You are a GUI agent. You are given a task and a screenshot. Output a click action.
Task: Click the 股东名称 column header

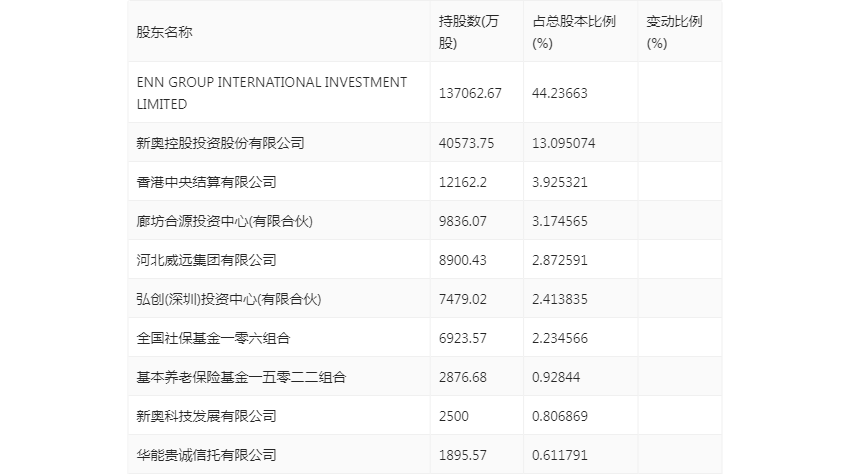(x=164, y=32)
